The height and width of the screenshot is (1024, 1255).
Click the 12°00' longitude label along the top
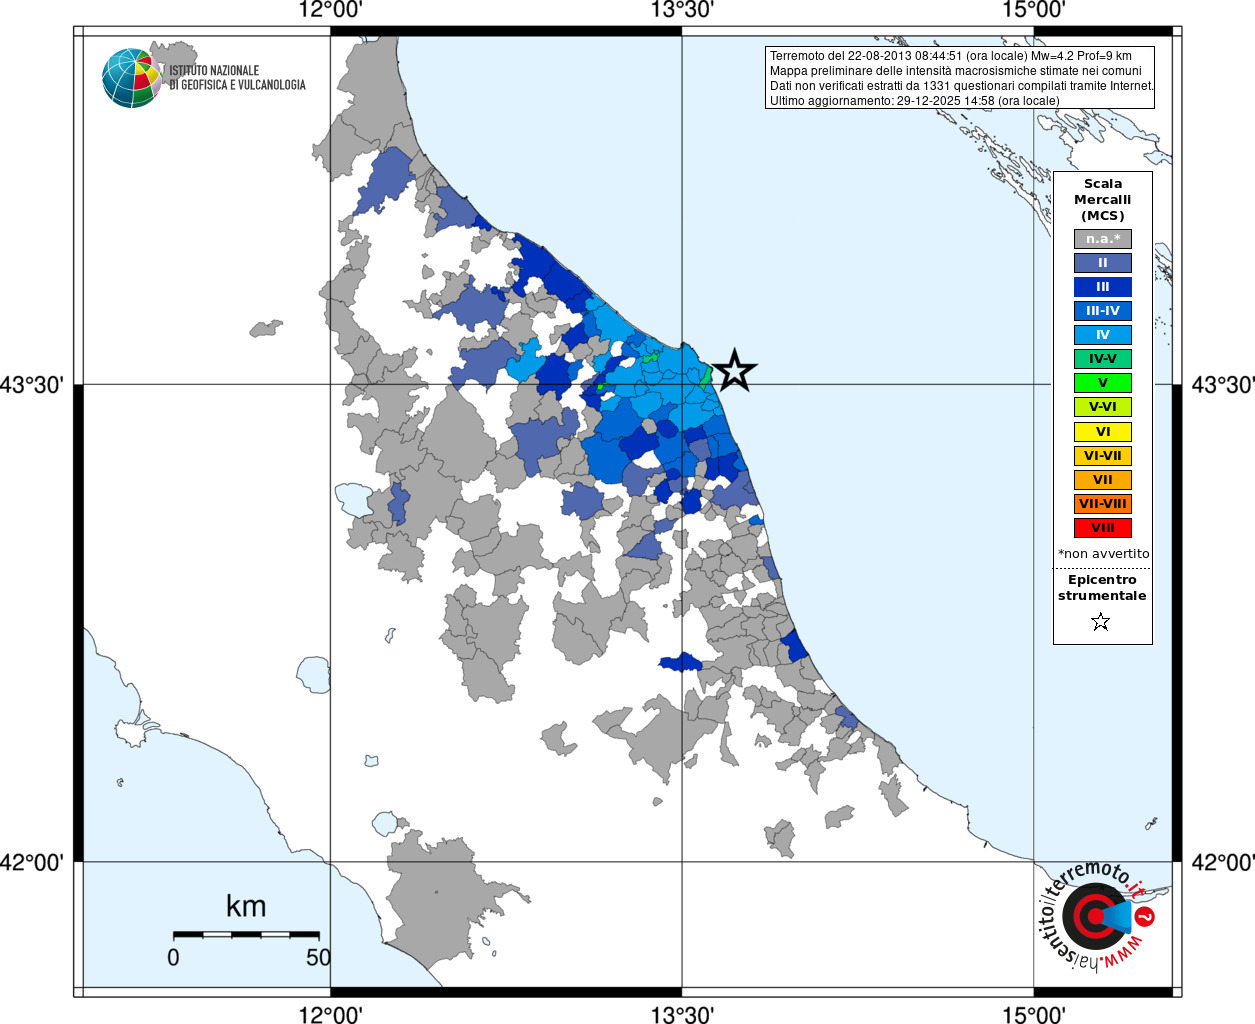(330, 10)
